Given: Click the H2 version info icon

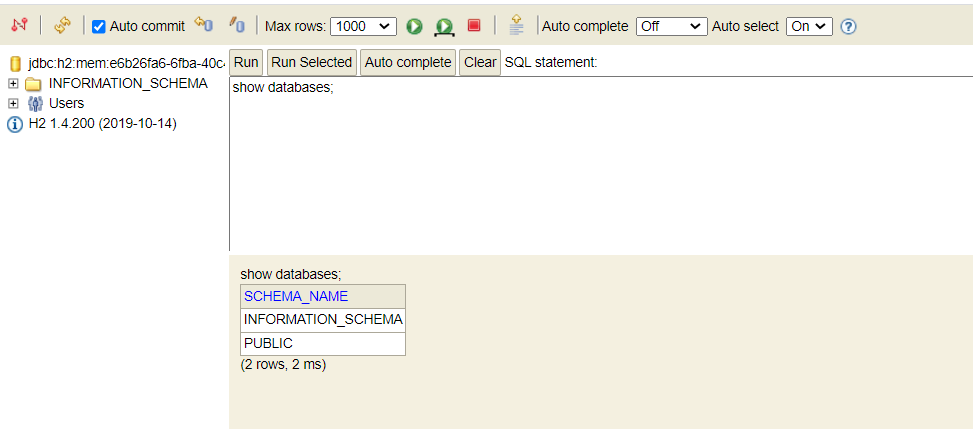Looking at the screenshot, I should (x=15, y=124).
